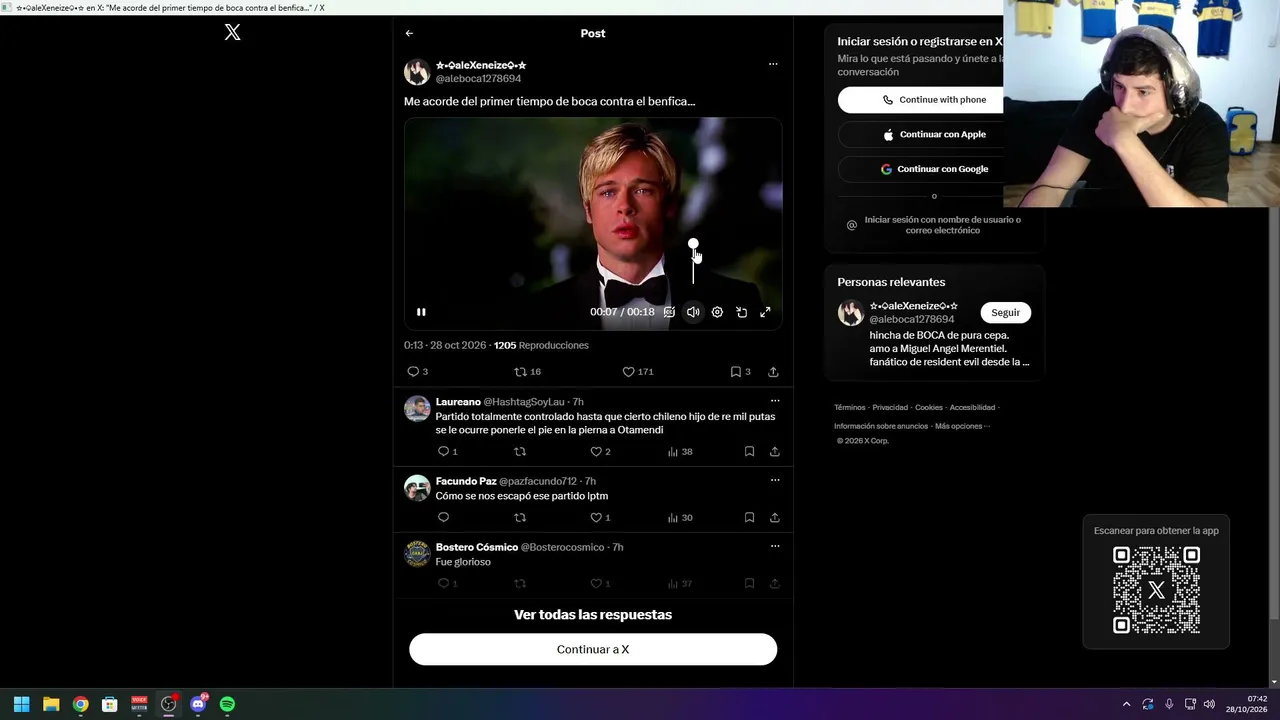Expand "Más opciones" in footer

click(962, 426)
